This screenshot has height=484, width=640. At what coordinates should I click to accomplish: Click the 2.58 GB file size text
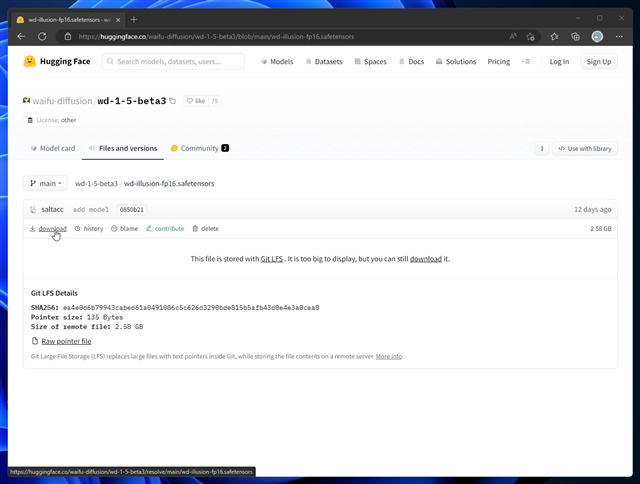(600, 229)
